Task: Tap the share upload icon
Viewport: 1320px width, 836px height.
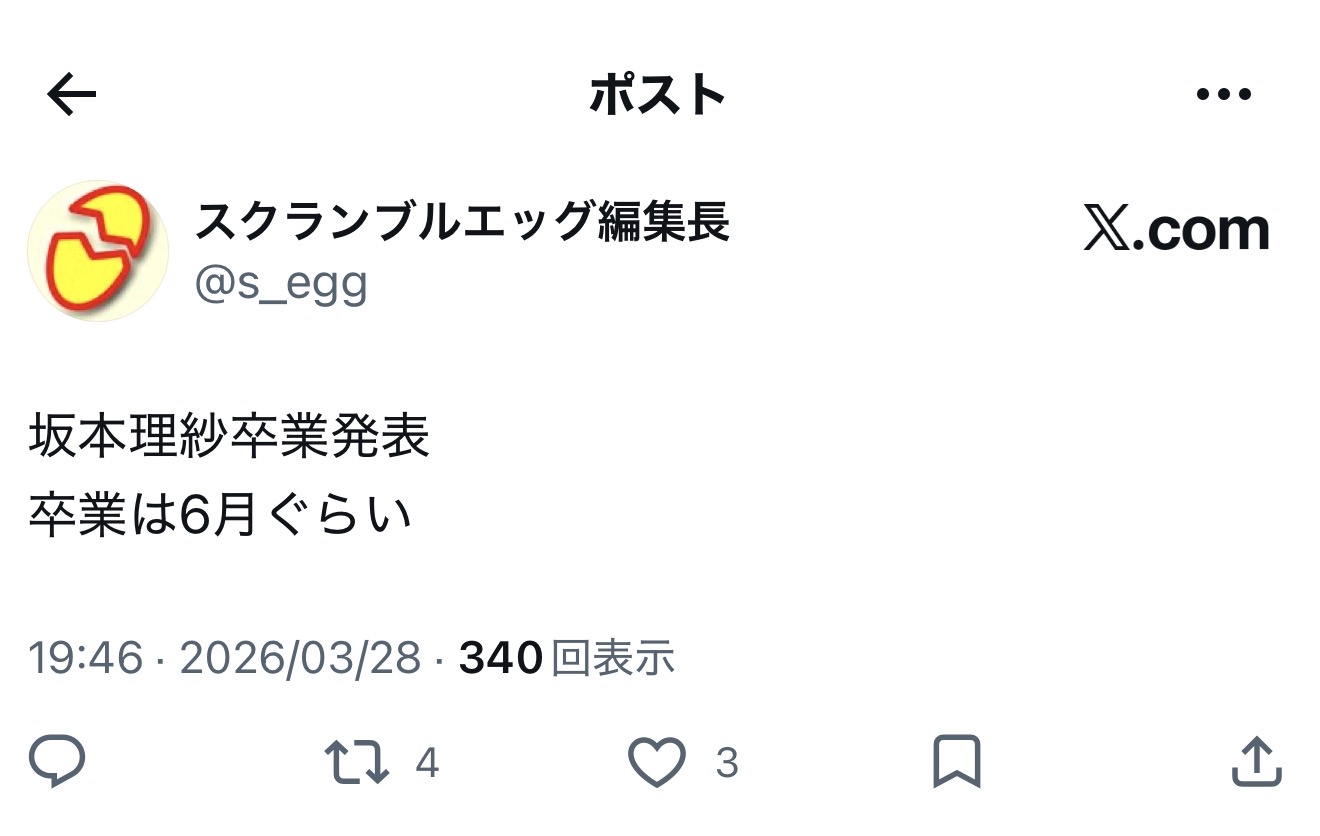Action: click(1255, 763)
